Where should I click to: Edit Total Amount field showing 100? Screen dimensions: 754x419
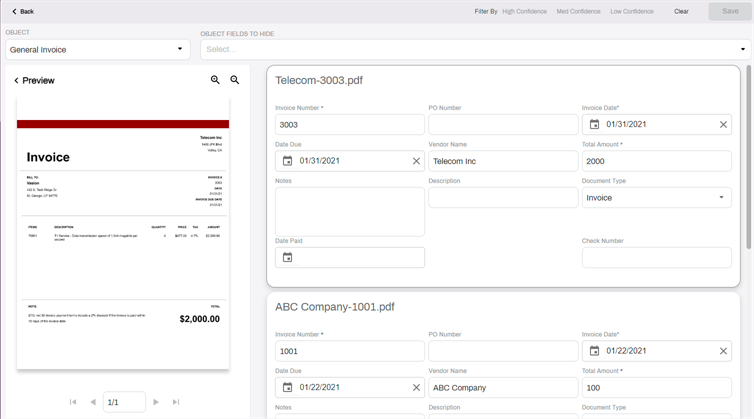point(656,388)
